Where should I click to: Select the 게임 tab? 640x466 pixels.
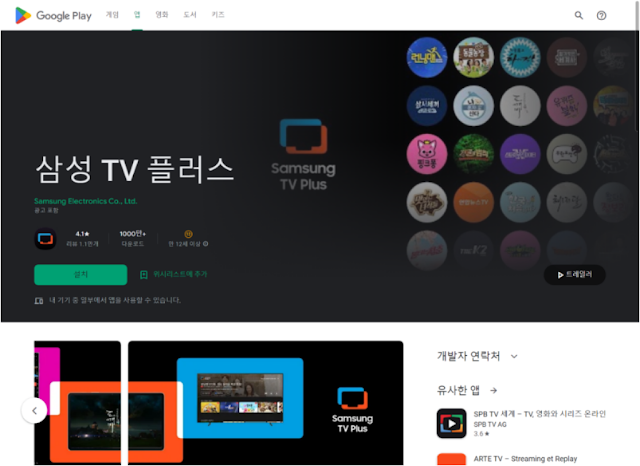[x=112, y=15]
